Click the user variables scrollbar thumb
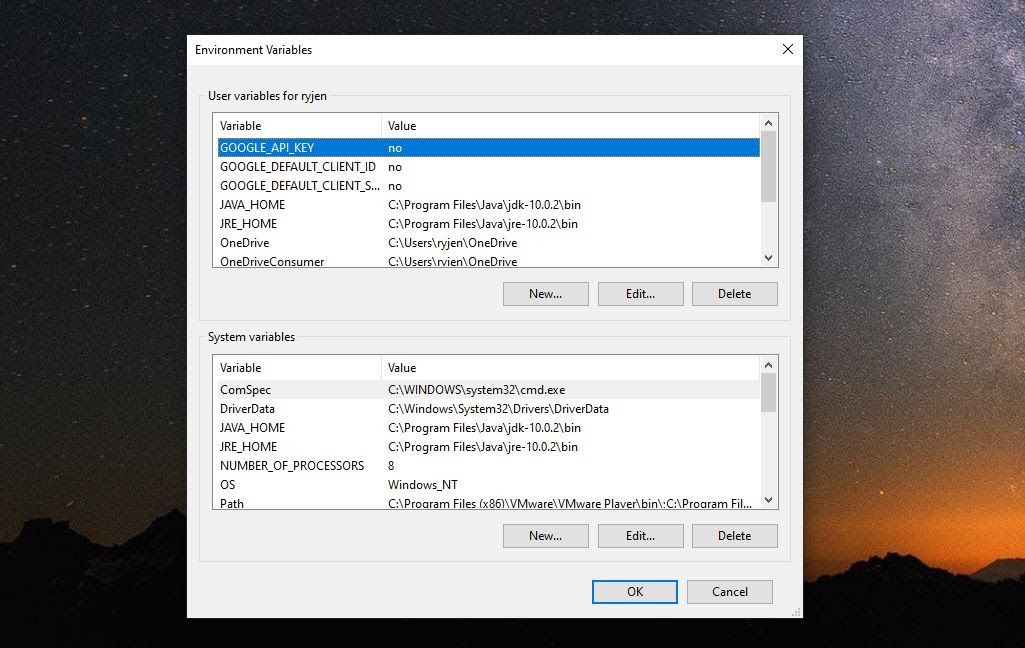Screen dimensions: 1025x648 (768, 166)
